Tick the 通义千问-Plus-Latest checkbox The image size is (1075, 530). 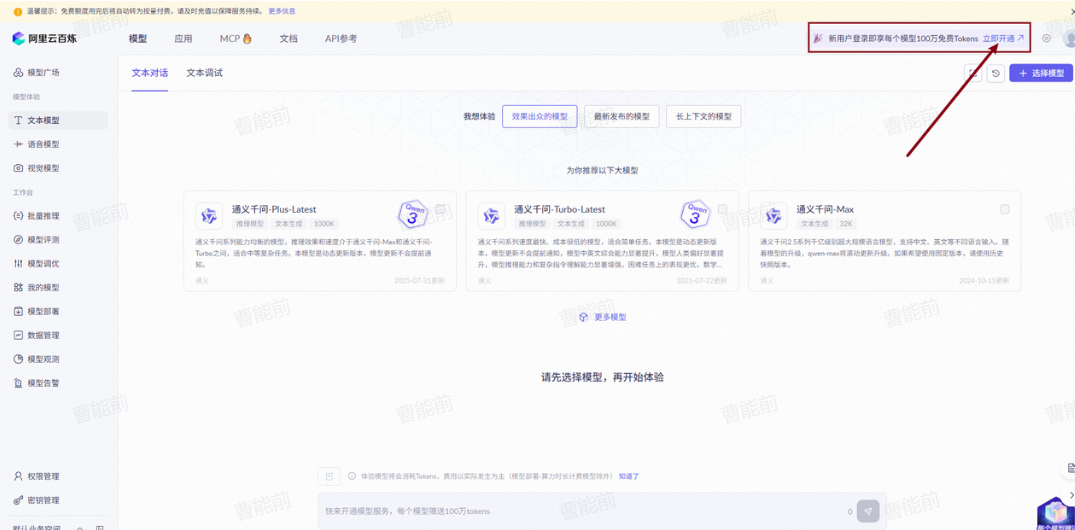[439, 209]
